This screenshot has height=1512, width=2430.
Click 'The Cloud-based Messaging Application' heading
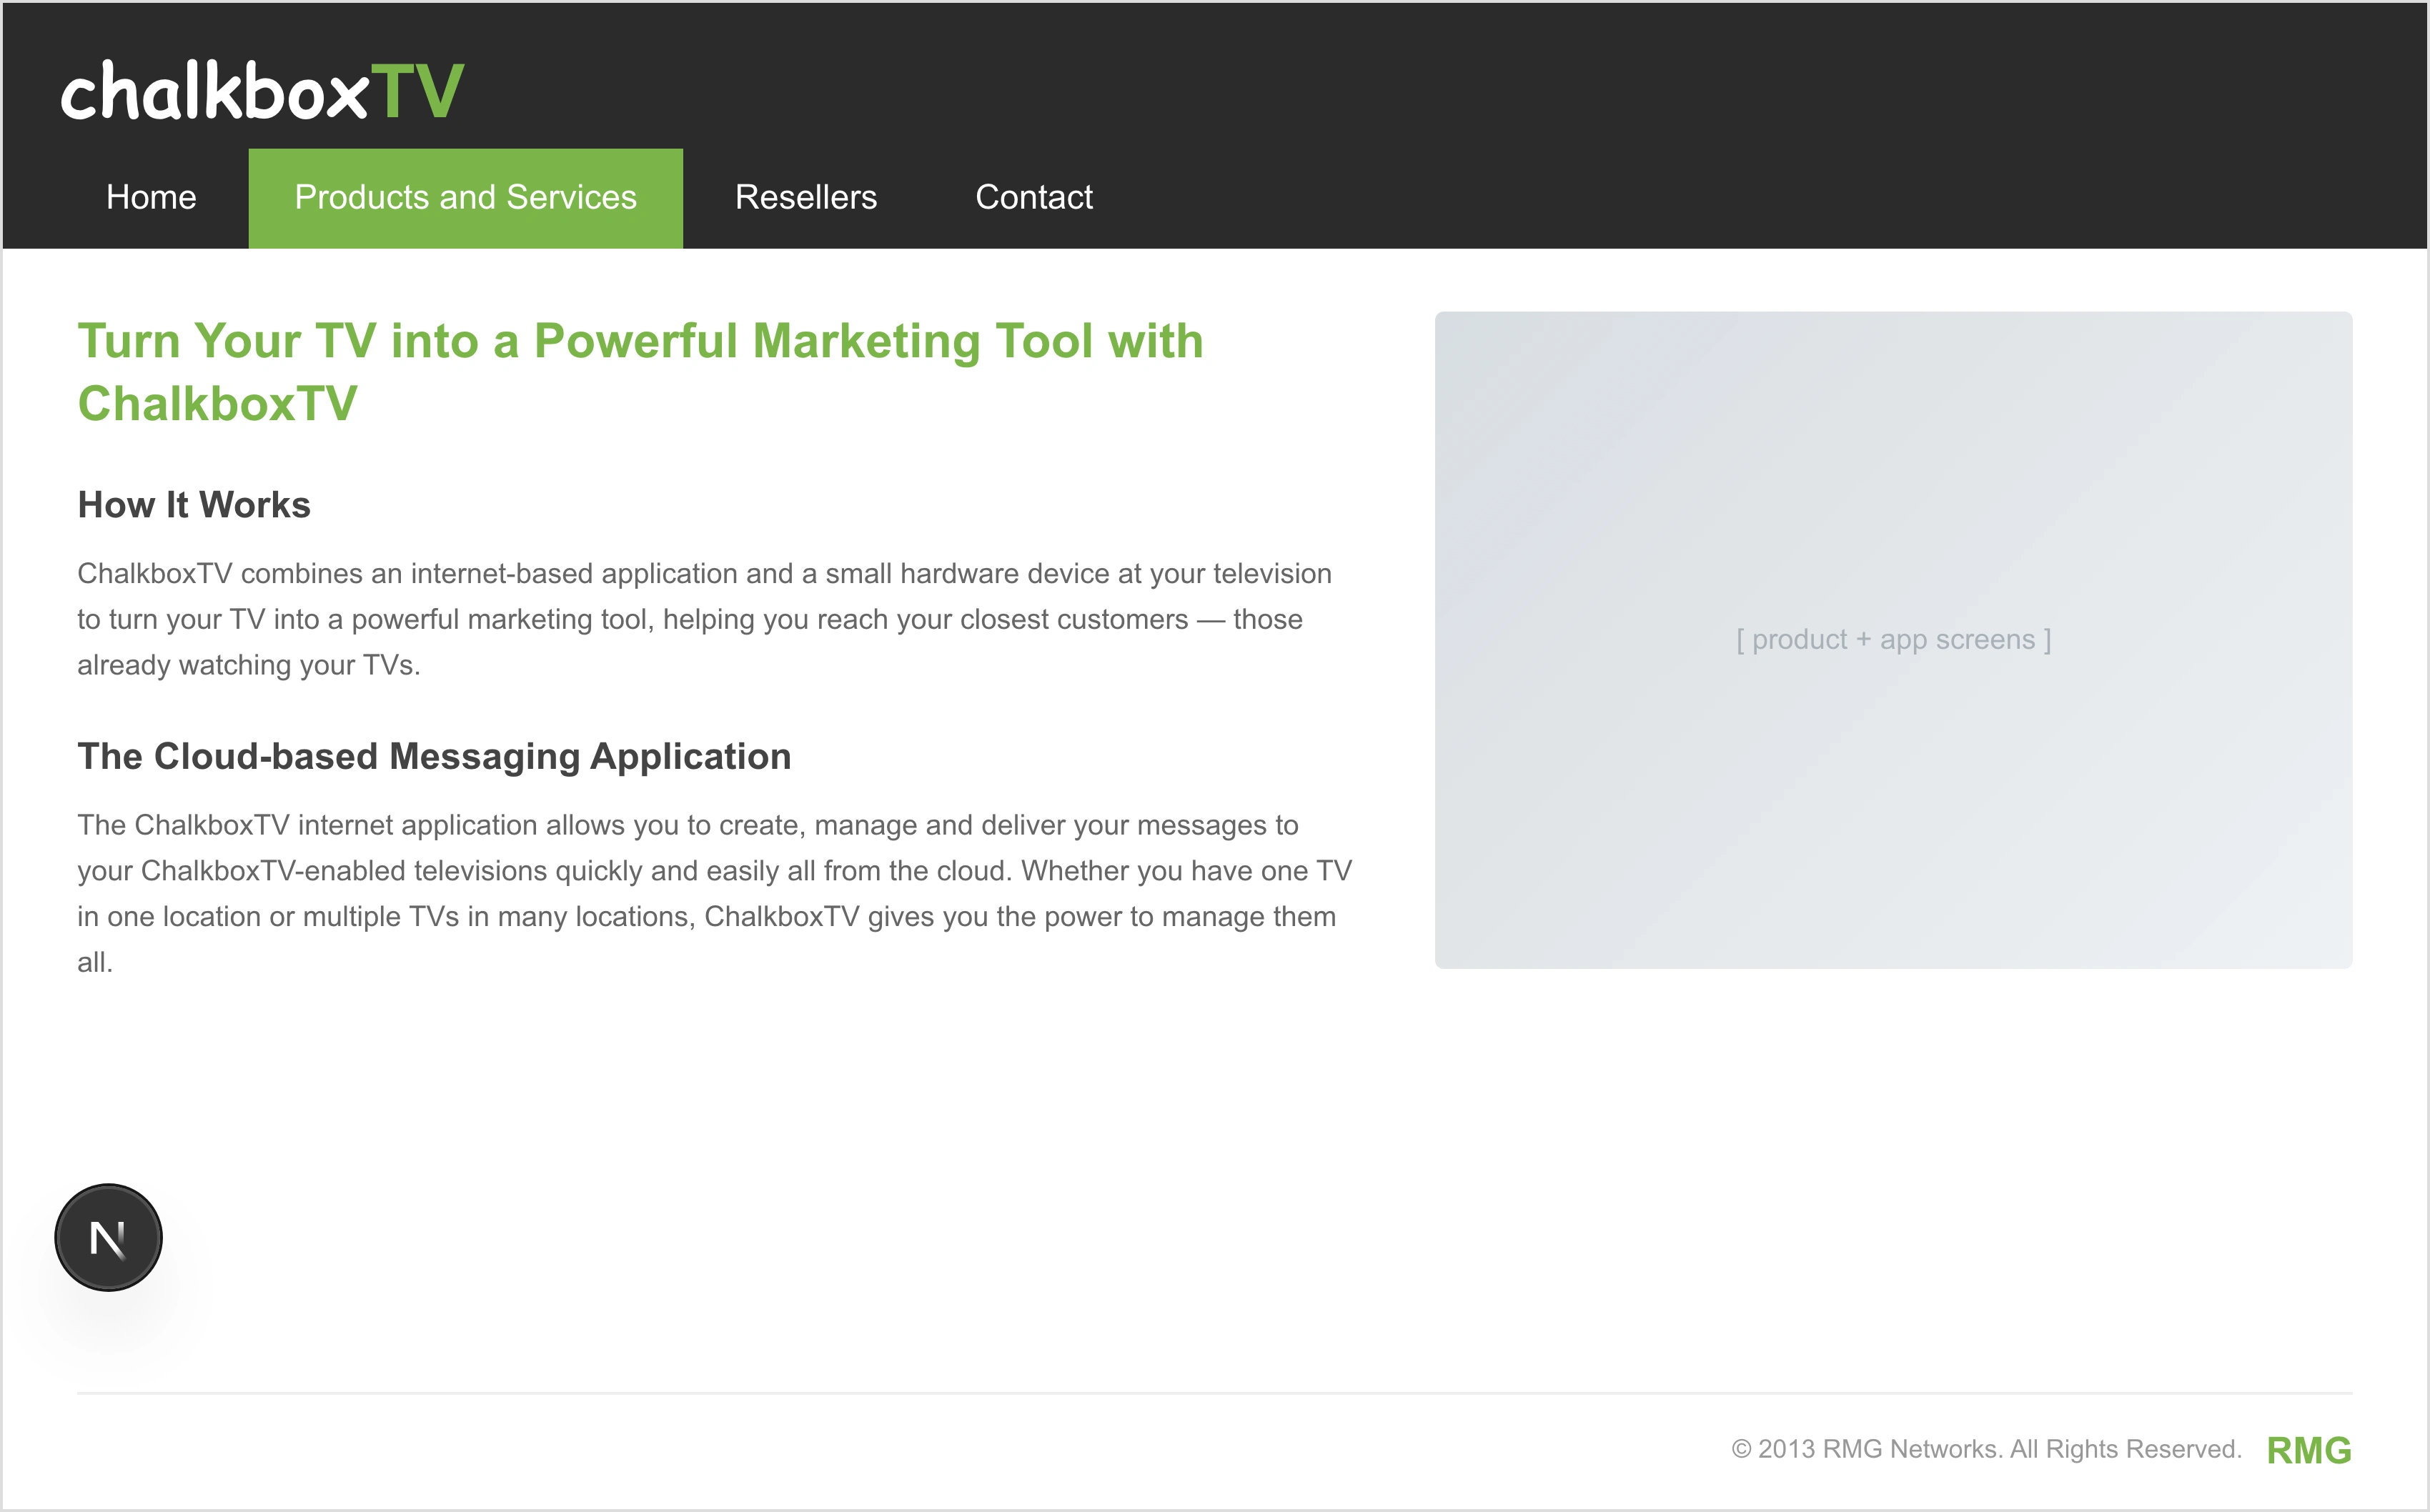[434, 757]
